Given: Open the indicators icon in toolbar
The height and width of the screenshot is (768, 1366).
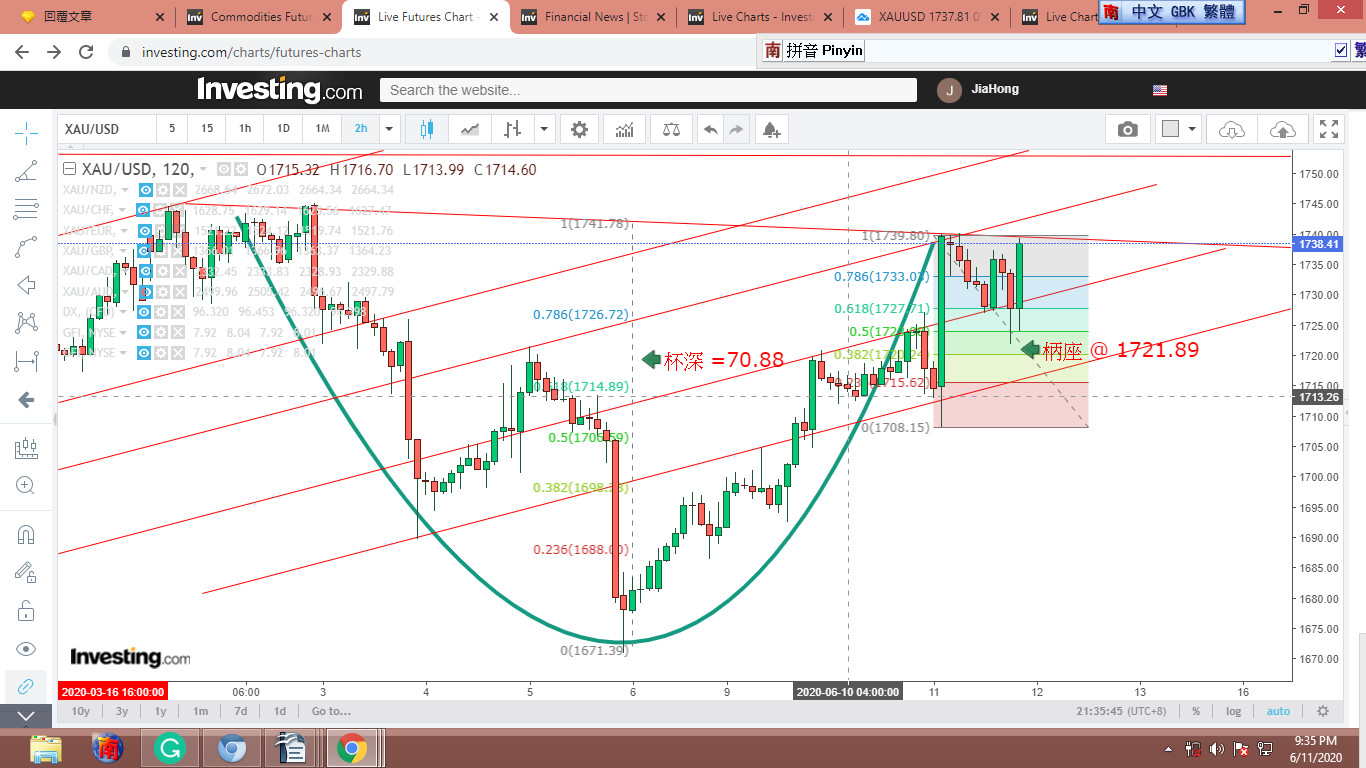Looking at the screenshot, I should click(x=624, y=129).
